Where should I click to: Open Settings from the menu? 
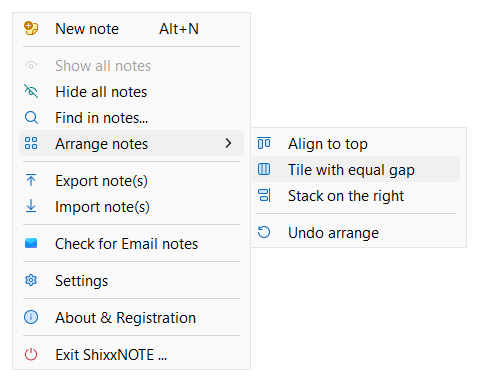coord(131,281)
